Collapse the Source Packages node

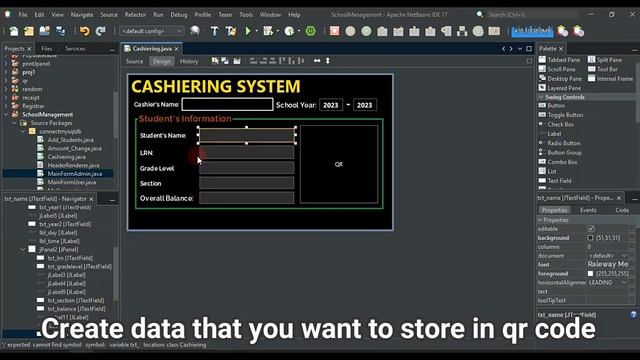[x=14, y=123]
